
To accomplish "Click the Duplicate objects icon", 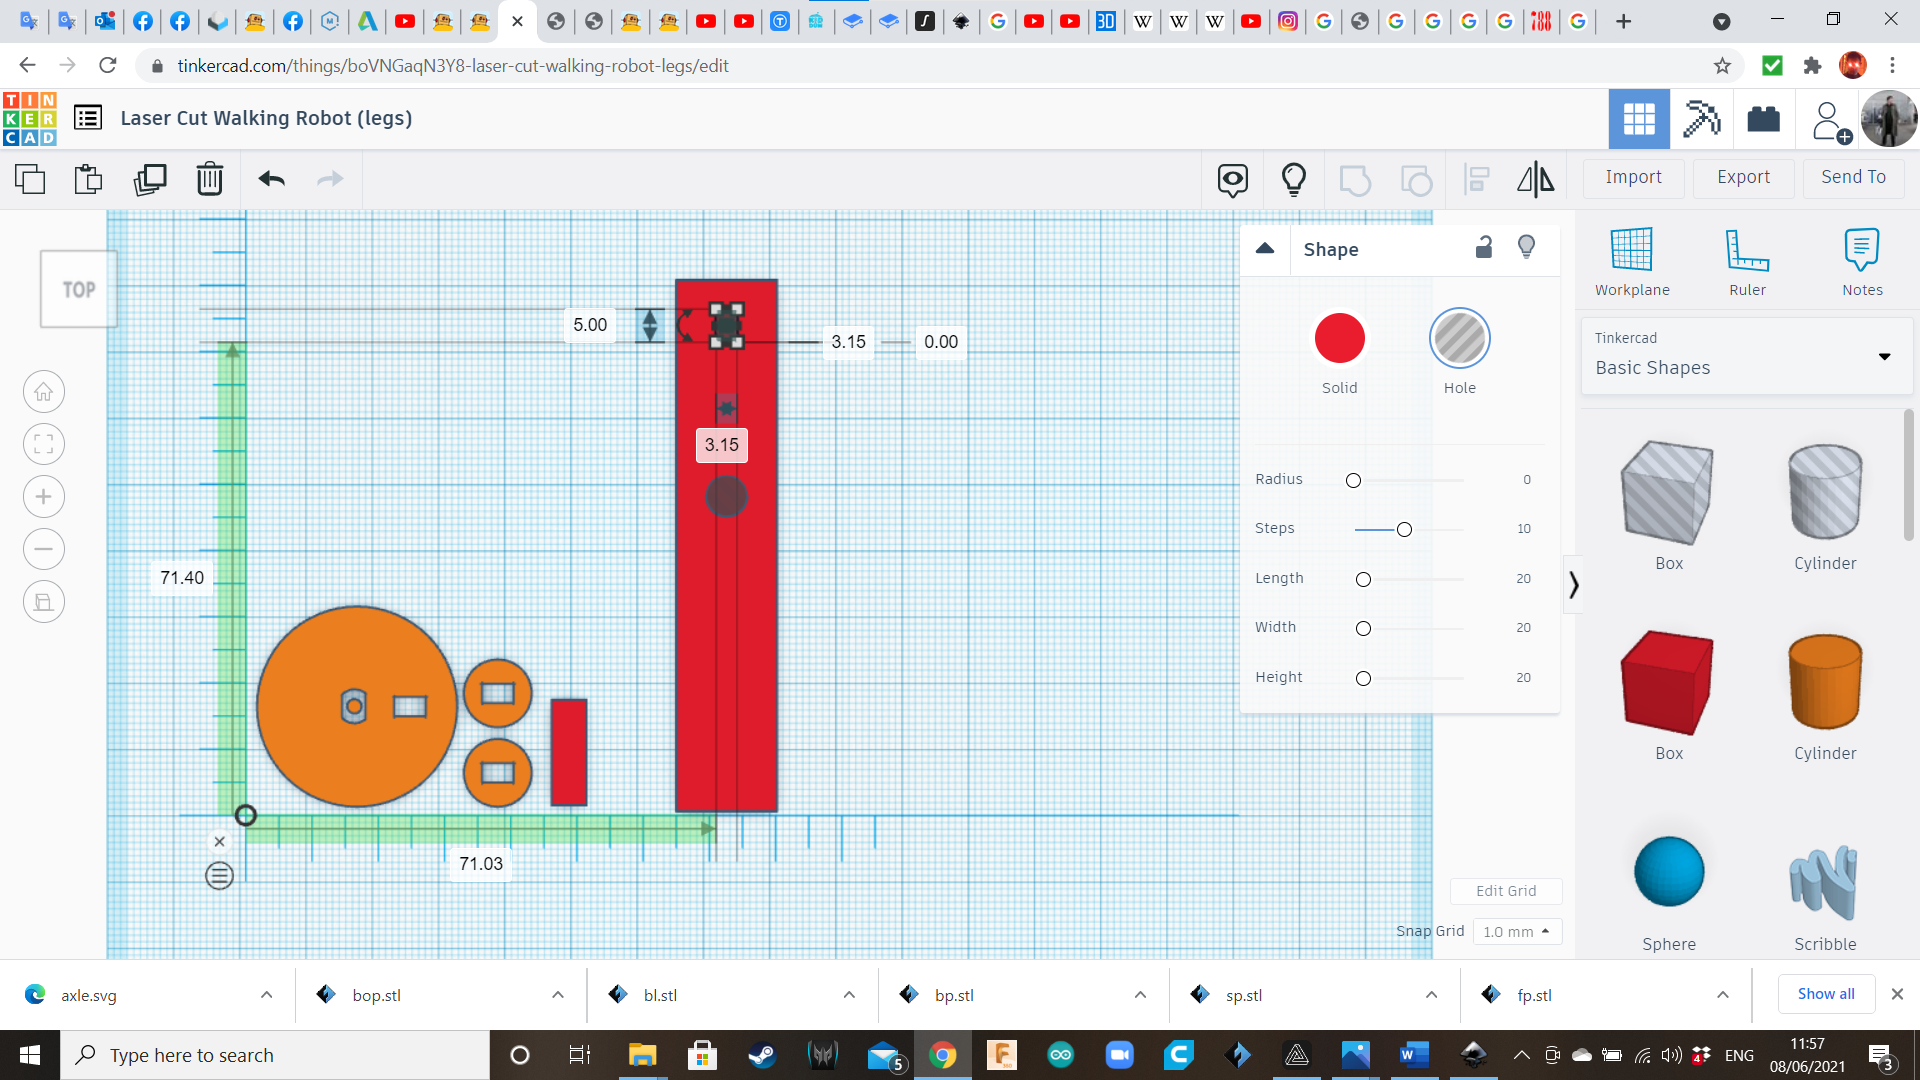I will click(x=148, y=178).
